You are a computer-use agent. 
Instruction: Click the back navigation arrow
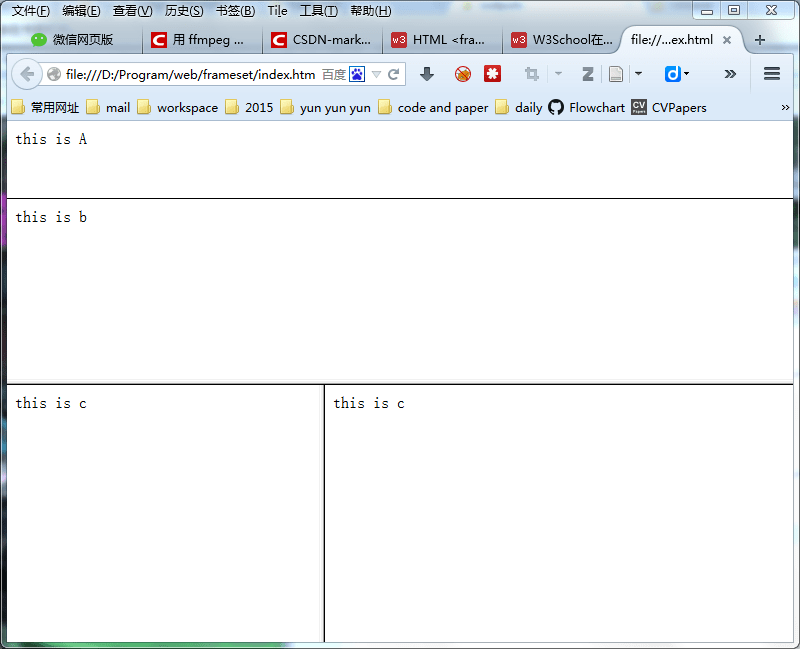coord(27,74)
